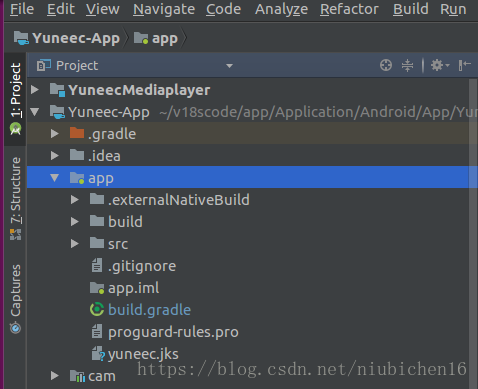Expand the .idea folder
Image resolution: width=478 pixels, height=389 pixels.
click(x=55, y=156)
